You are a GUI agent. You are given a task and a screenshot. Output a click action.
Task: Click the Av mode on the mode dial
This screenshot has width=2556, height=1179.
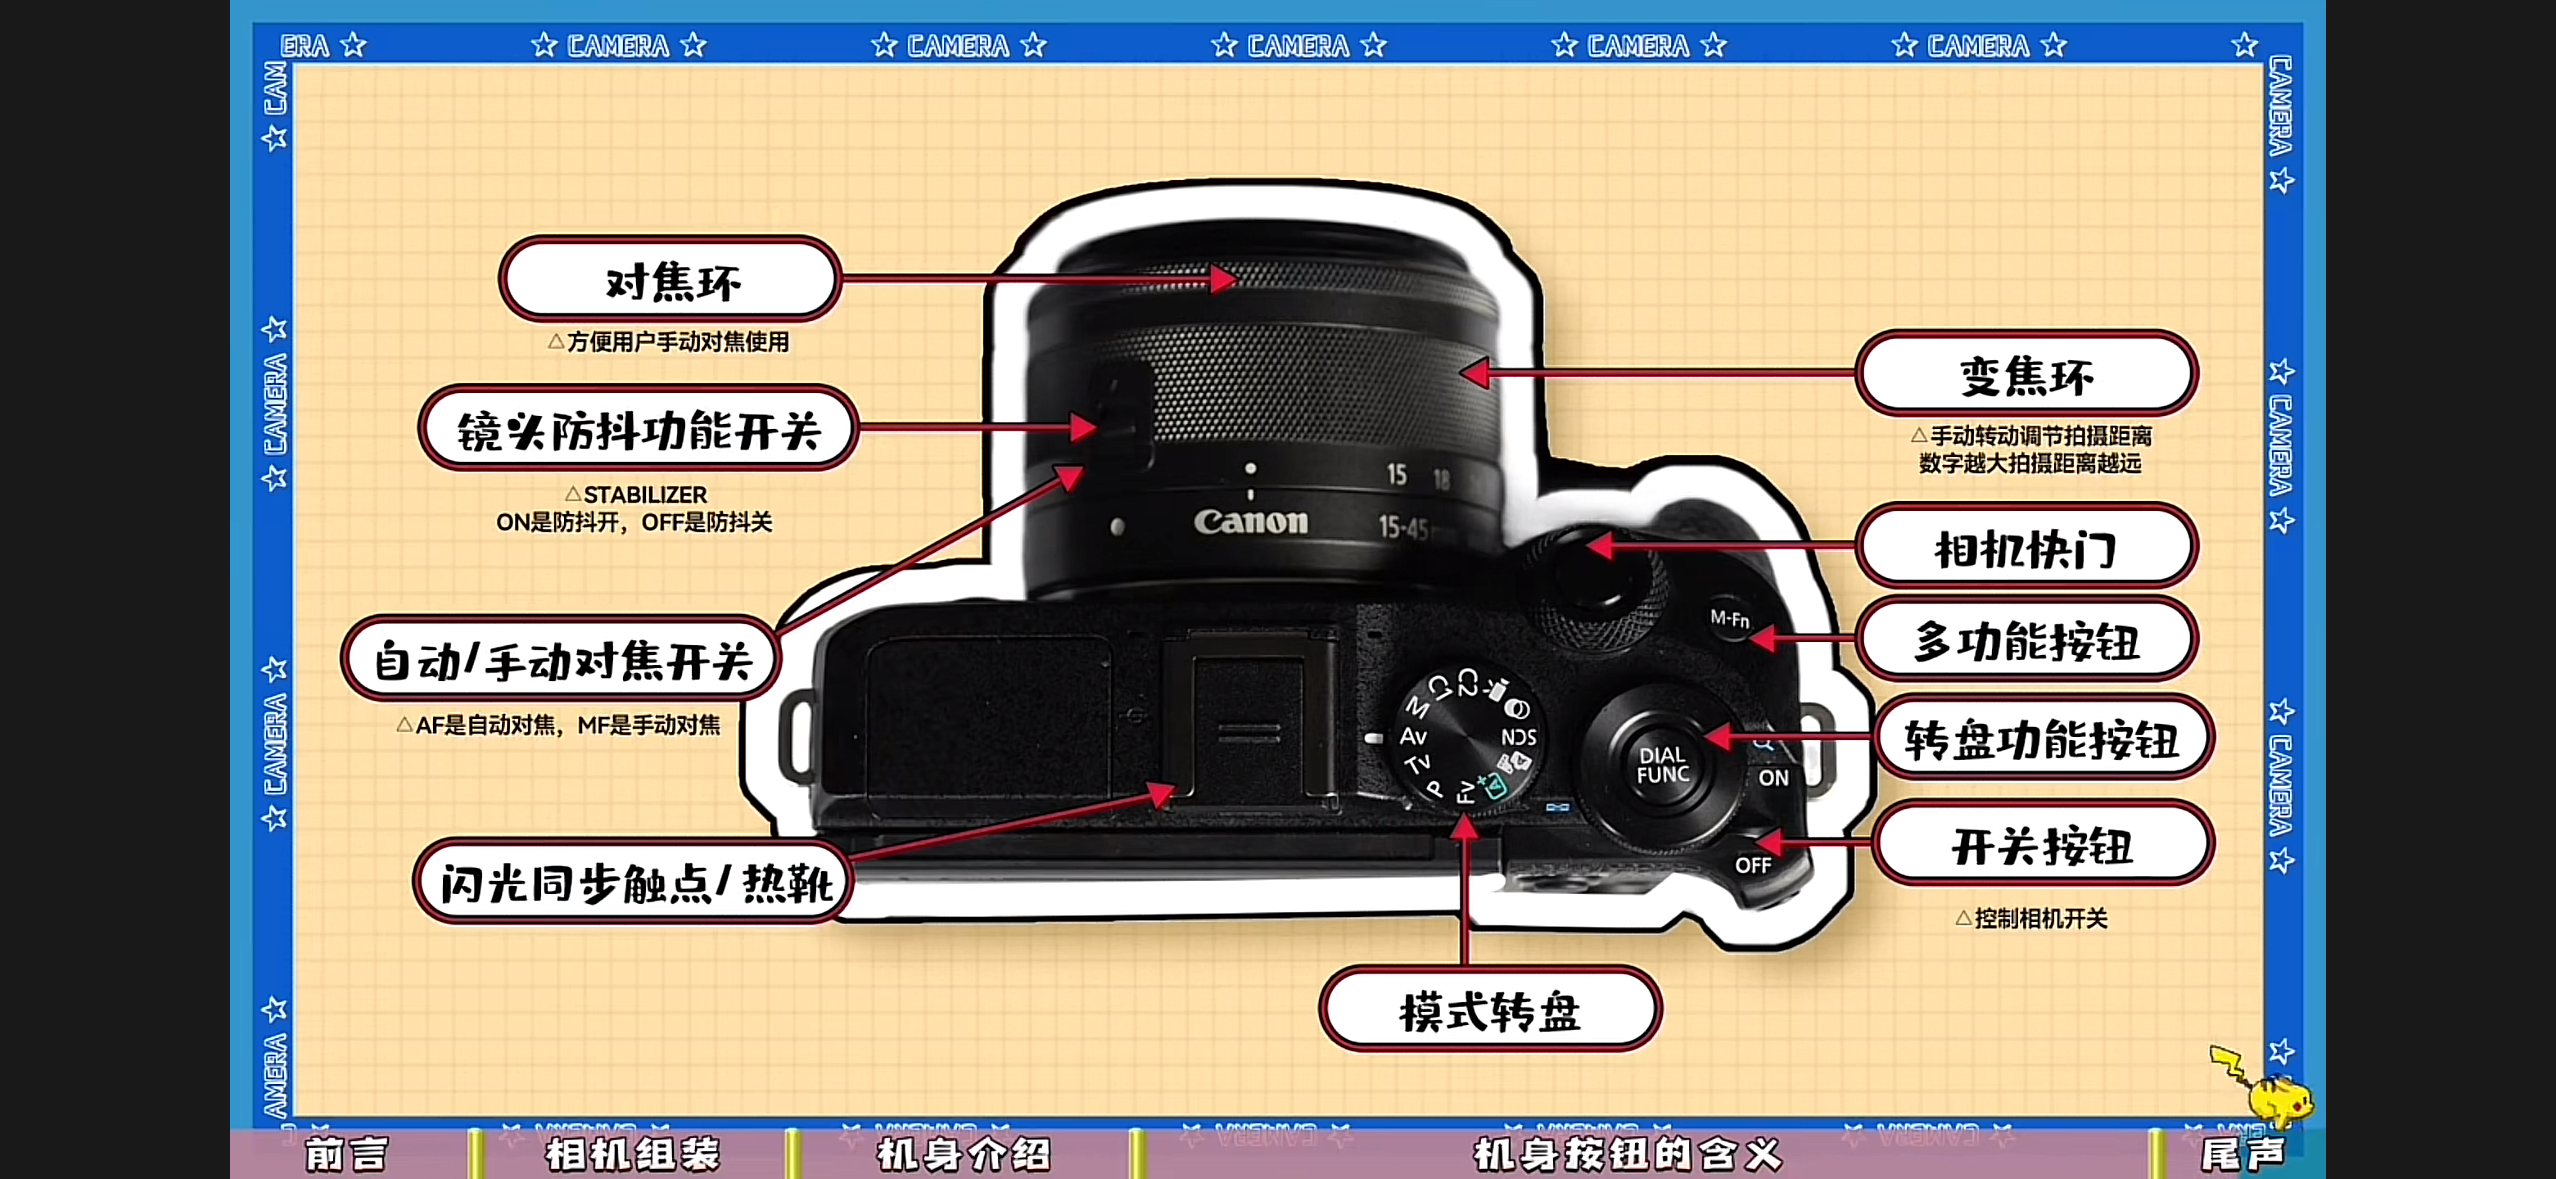(1413, 737)
